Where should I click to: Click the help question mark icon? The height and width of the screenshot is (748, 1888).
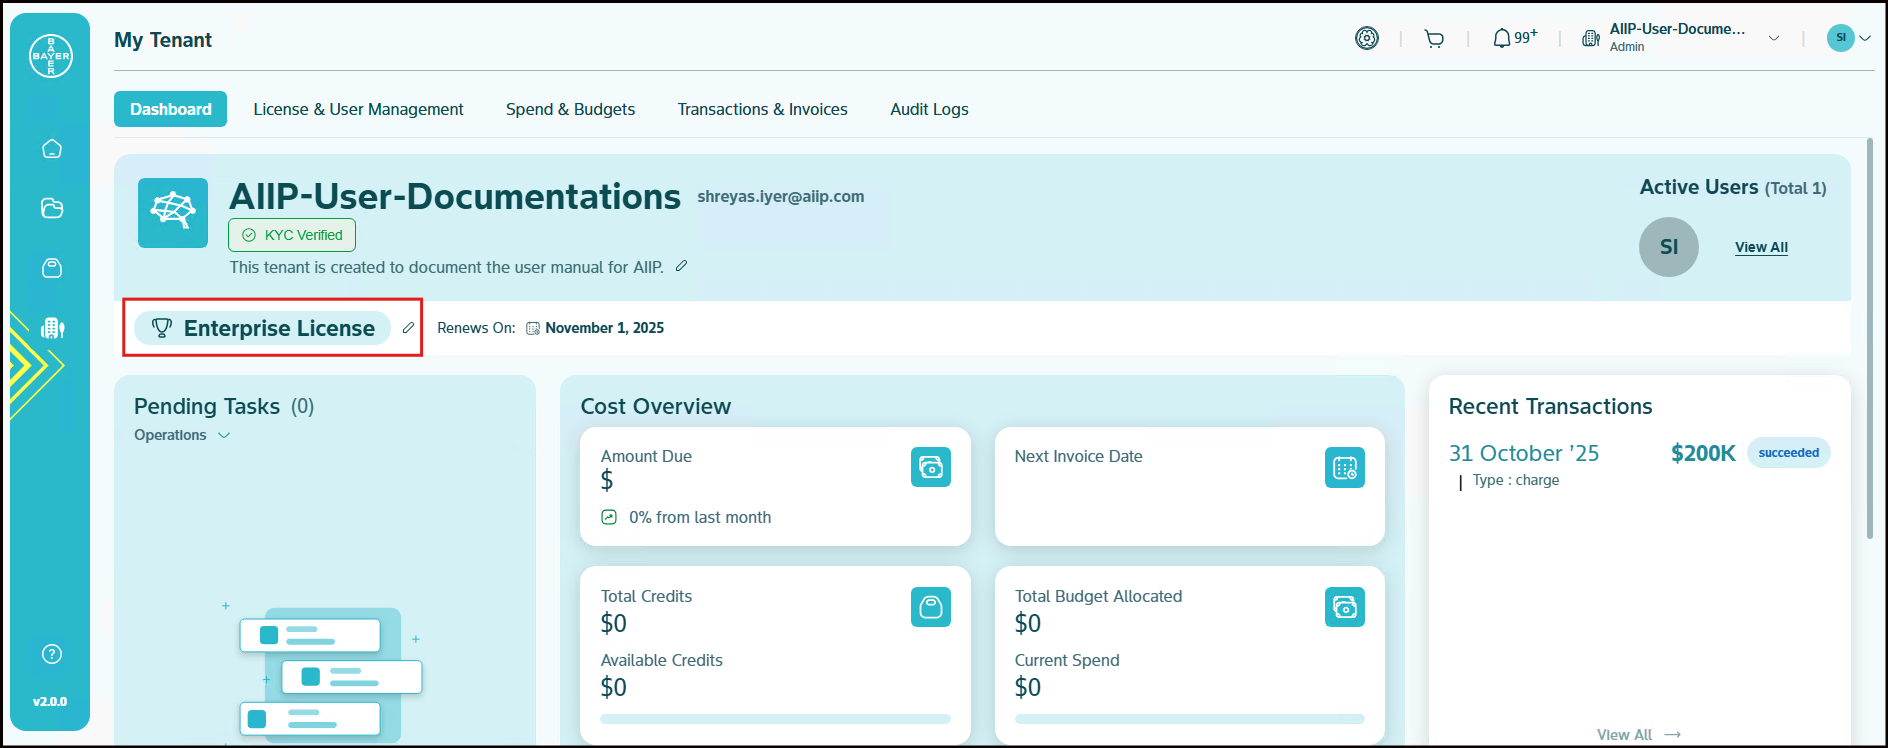coord(52,654)
